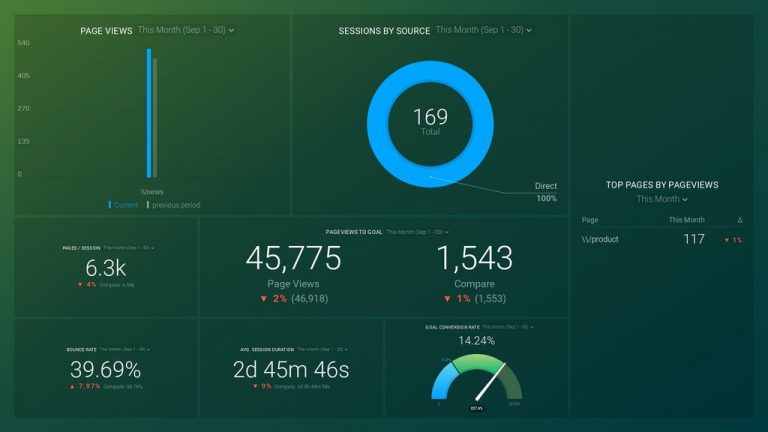Click TOP PAGES BY PAGEVIEWS title

(x=662, y=185)
